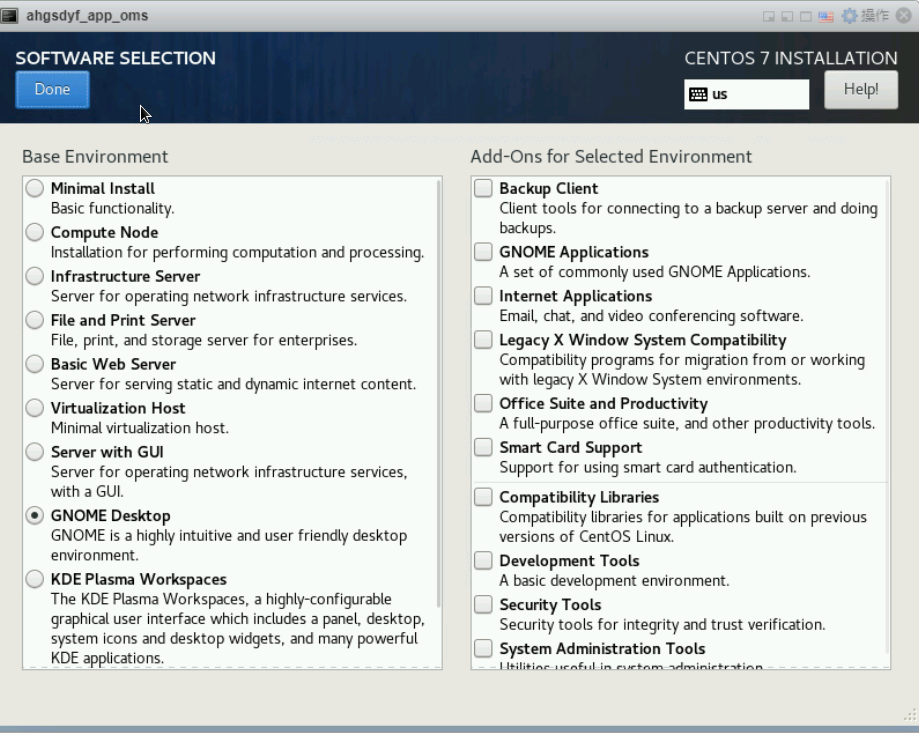Click 'Support for using smart card authentication.' text
This screenshot has width=919, height=733.
click(x=648, y=468)
